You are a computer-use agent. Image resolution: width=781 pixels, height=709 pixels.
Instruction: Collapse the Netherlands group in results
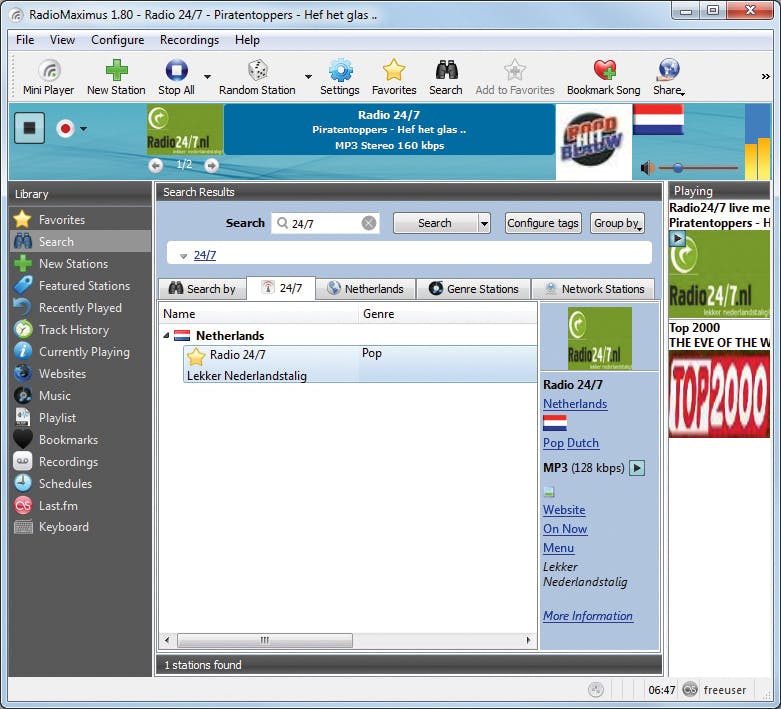tap(167, 336)
